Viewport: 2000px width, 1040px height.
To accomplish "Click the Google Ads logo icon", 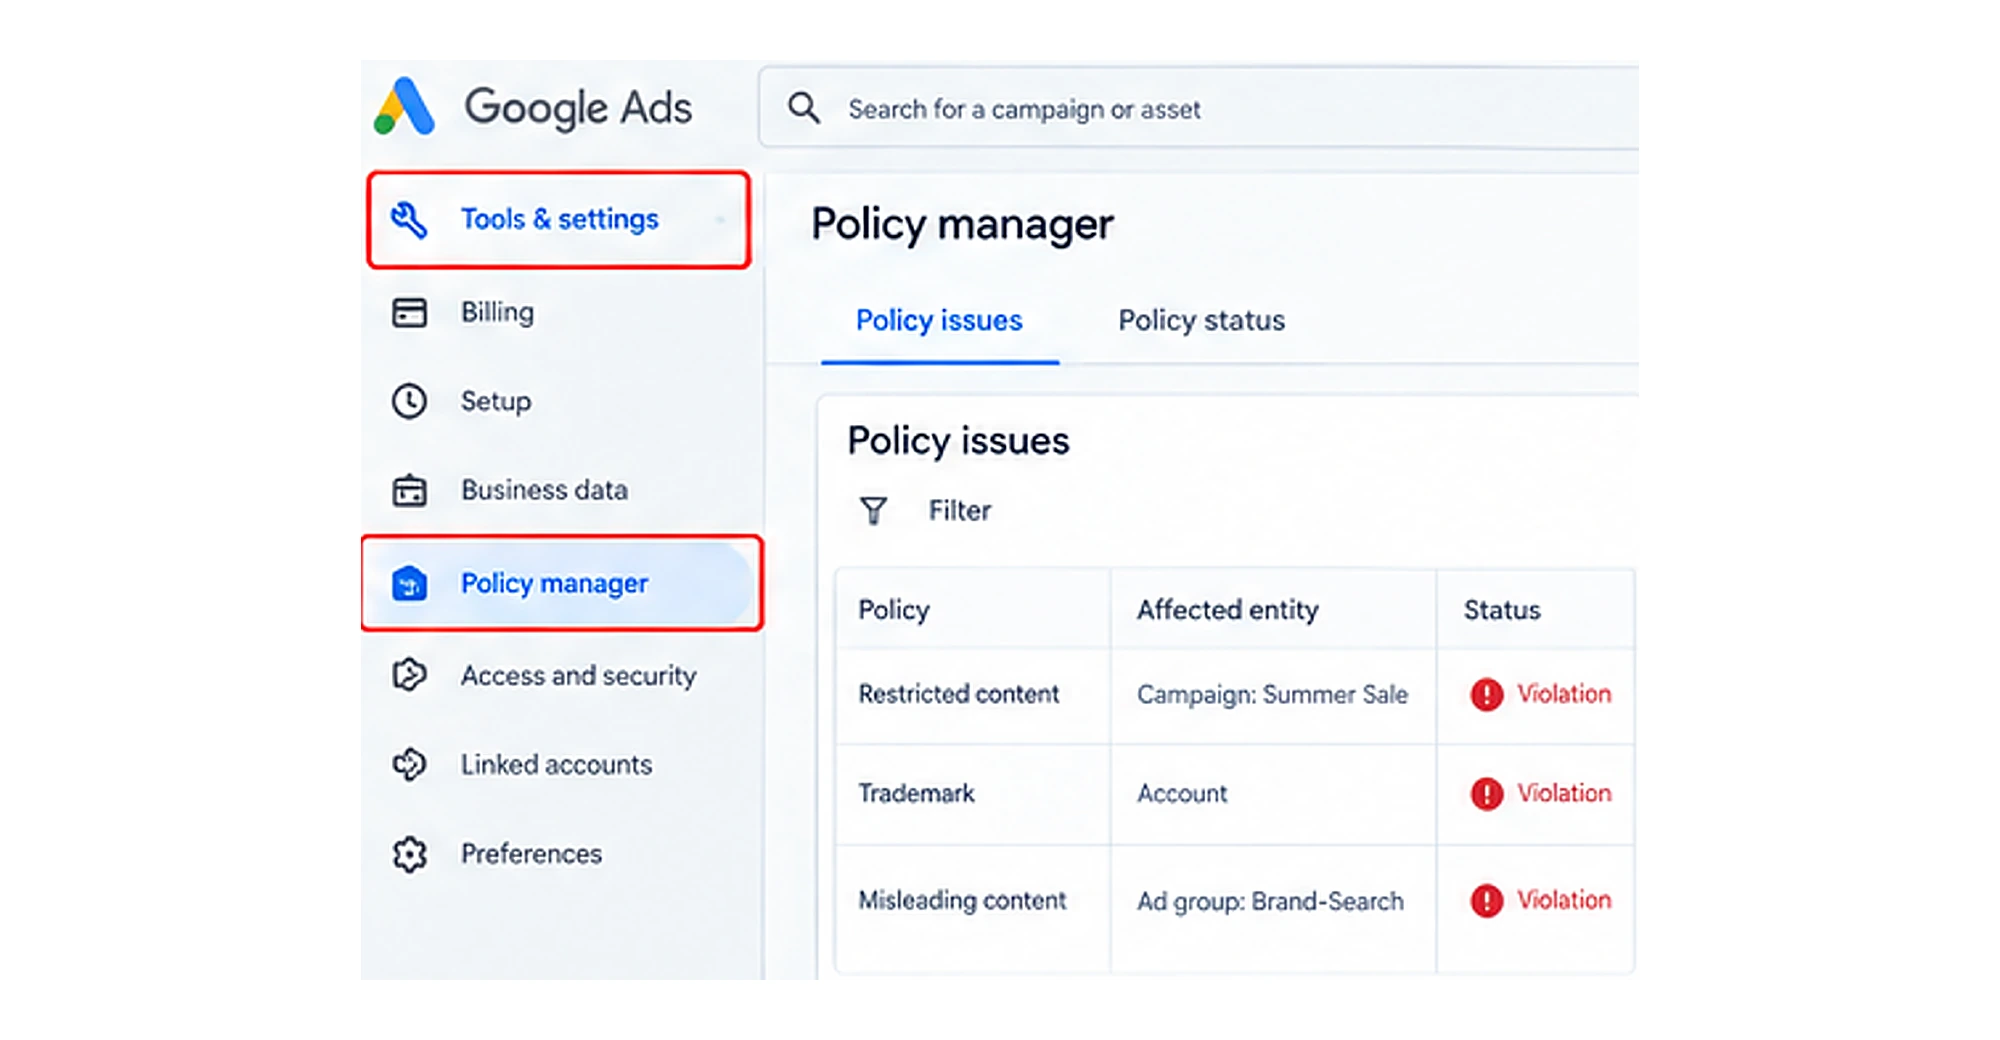I will pyautogui.click(x=404, y=106).
